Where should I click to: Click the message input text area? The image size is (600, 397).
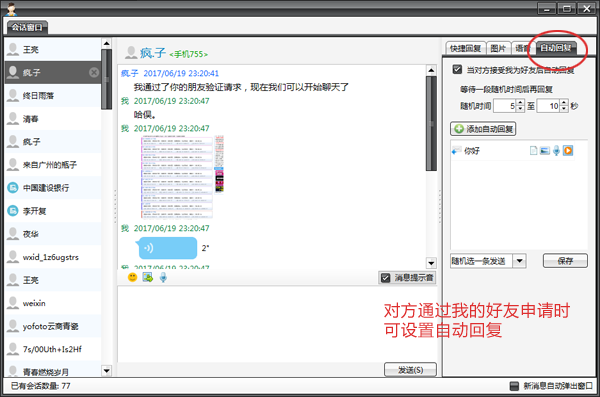coord(277,323)
